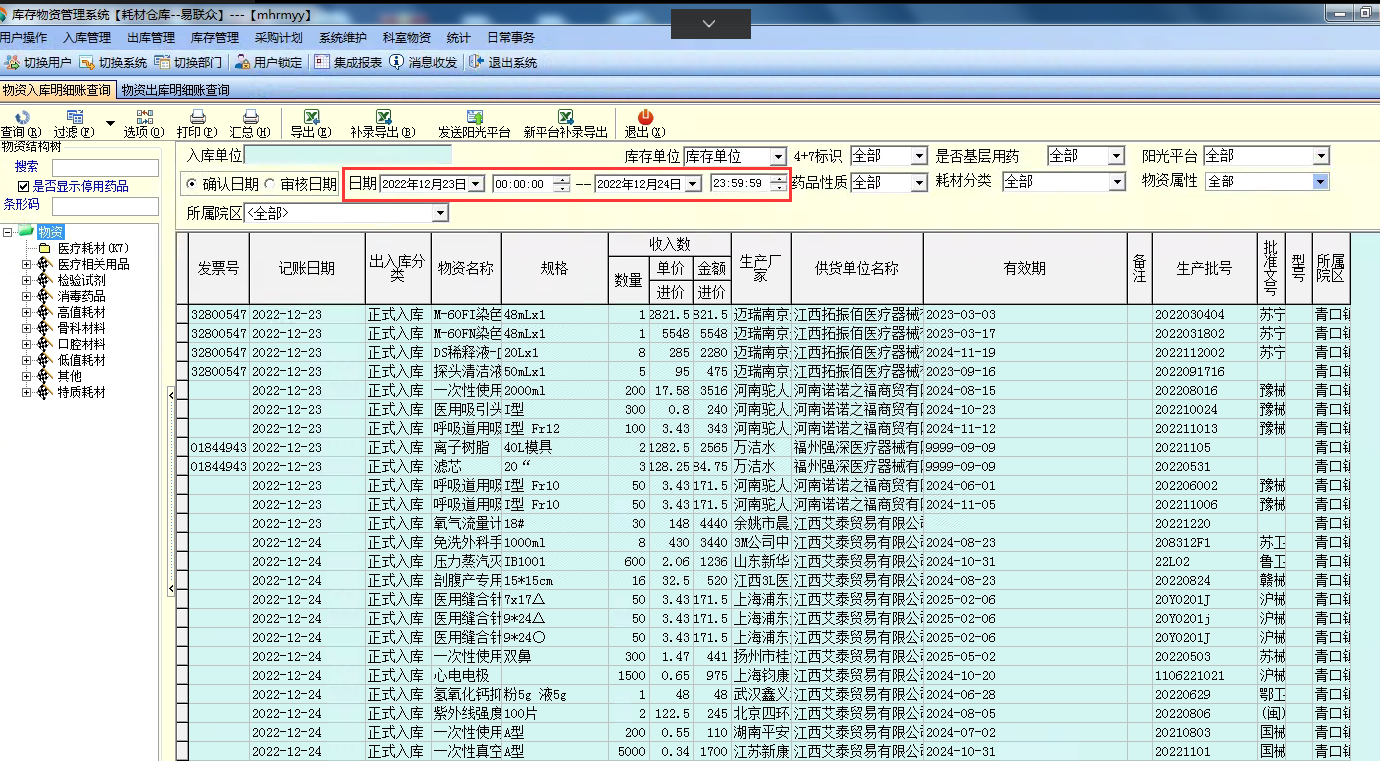Image resolution: width=1380 pixels, height=761 pixels.
Task: Click the 发送阳光平台 send icon
Action: (474, 117)
